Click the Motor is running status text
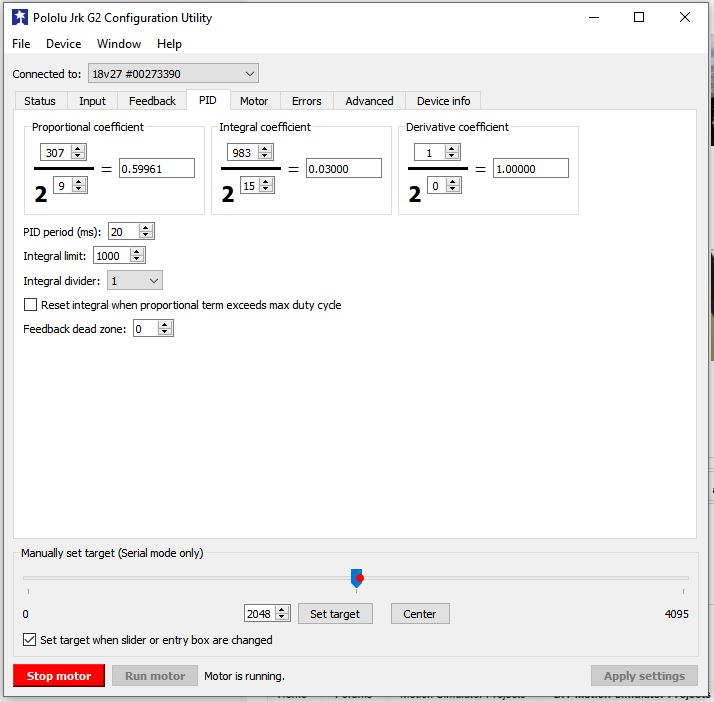Image resolution: width=714 pixels, height=702 pixels. (245, 676)
